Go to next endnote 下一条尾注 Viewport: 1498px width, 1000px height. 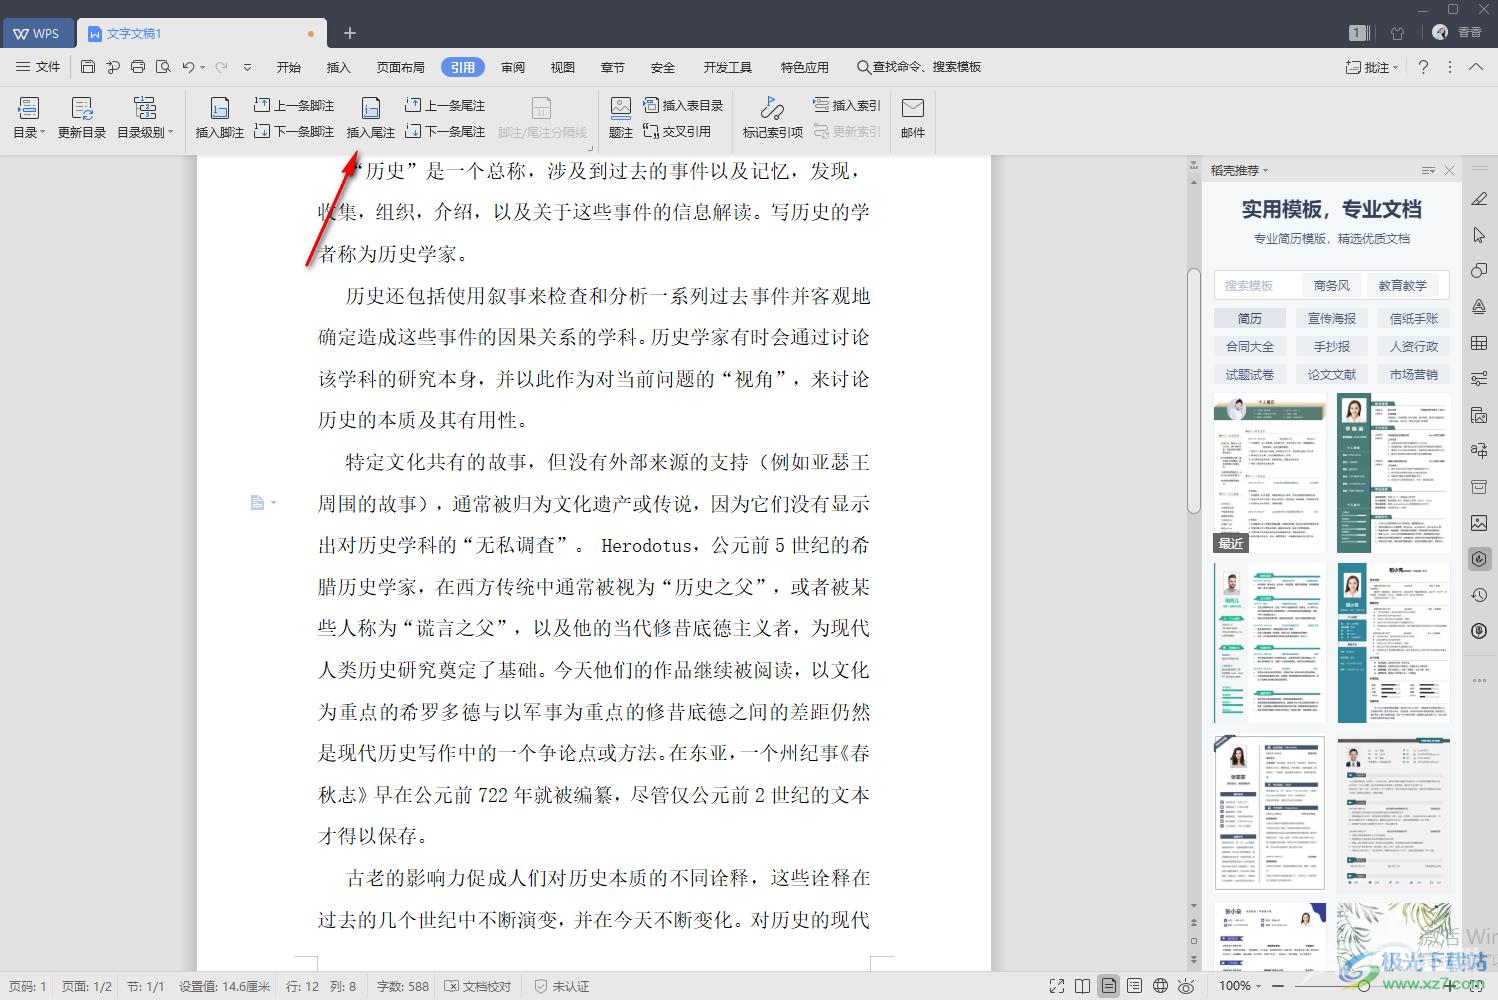[x=445, y=131]
